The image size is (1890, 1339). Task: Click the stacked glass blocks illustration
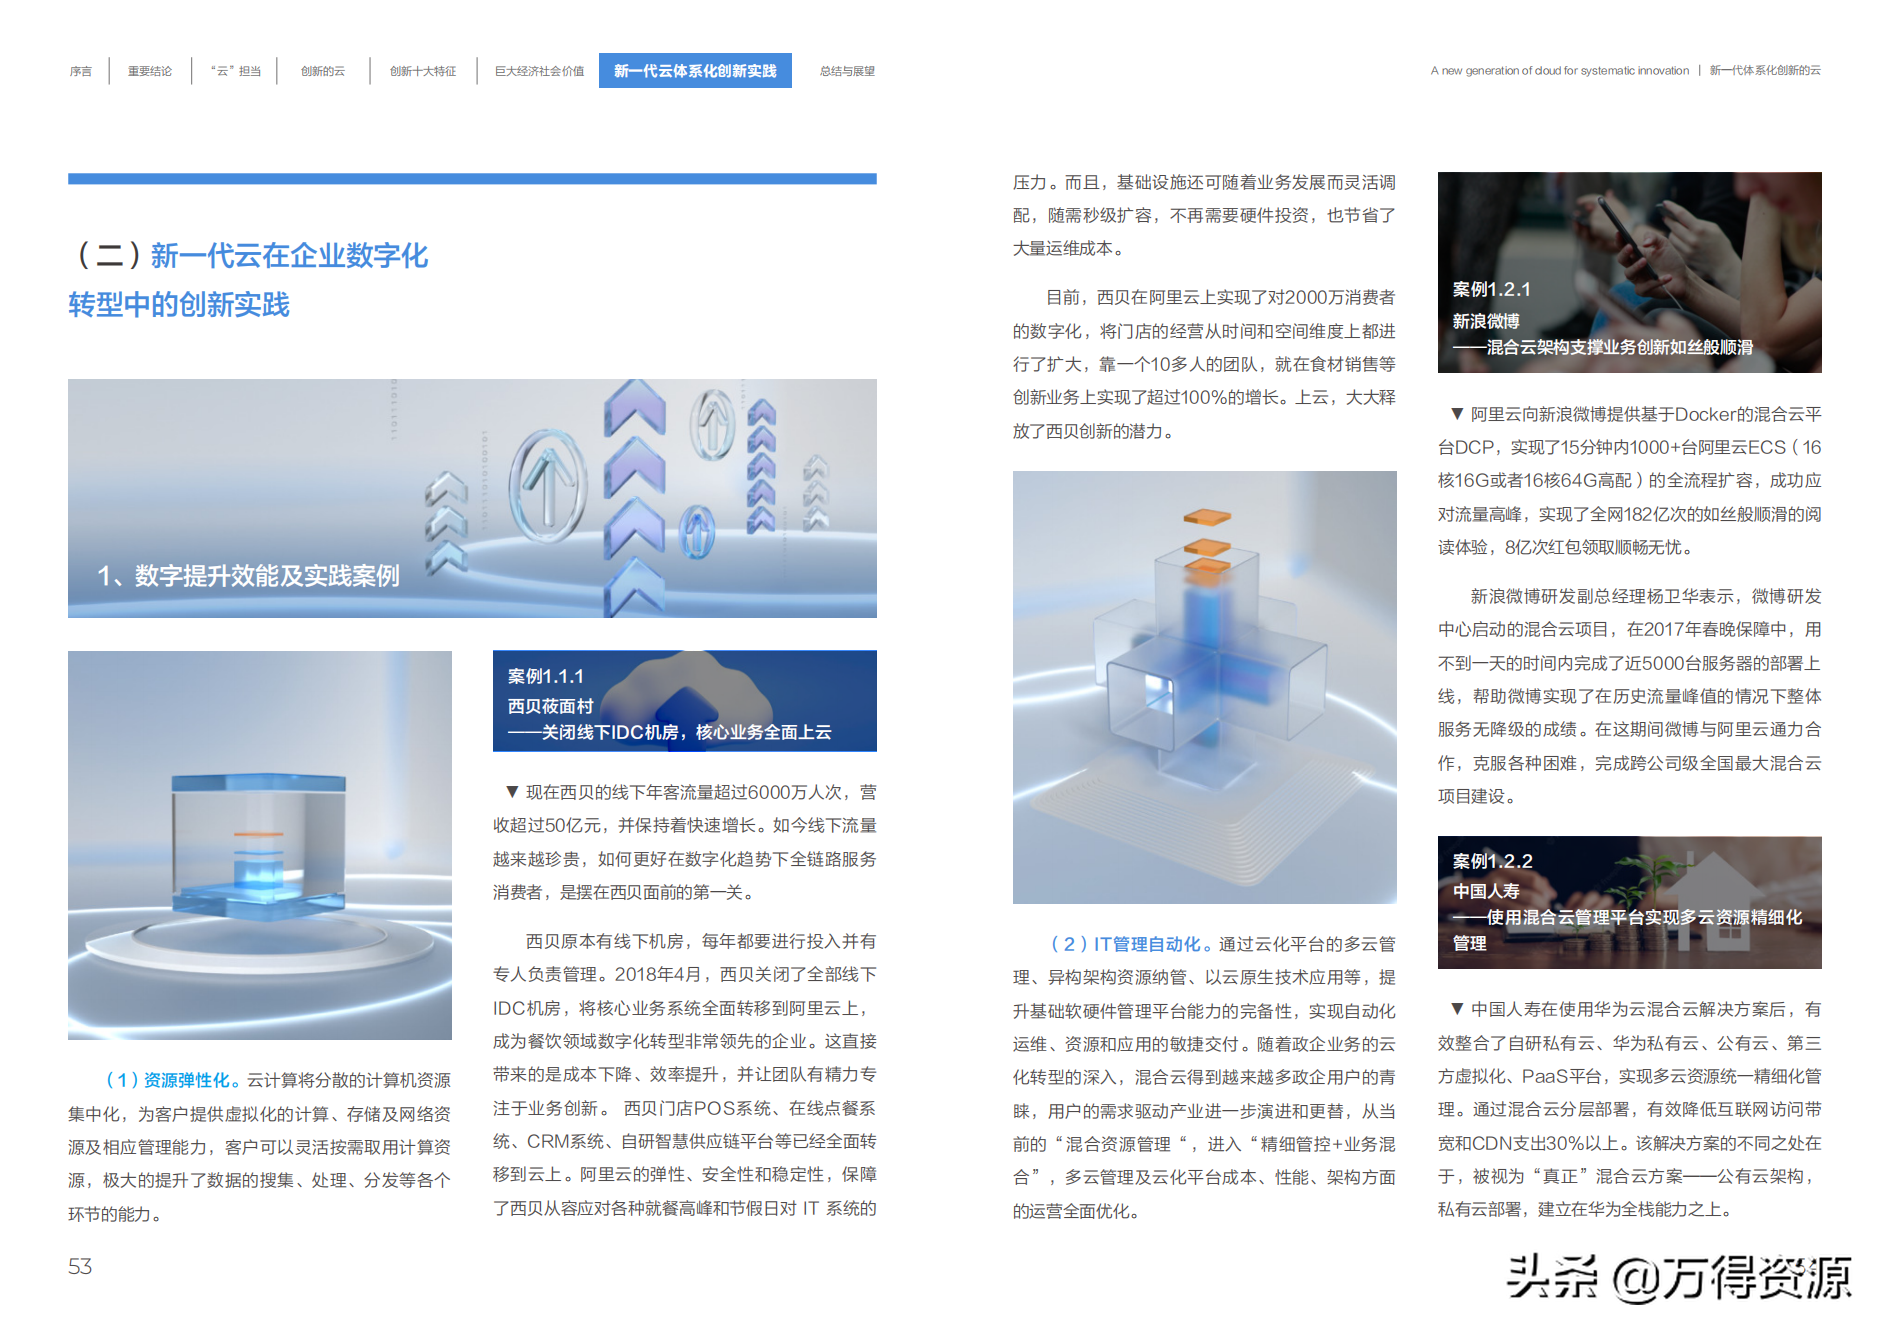click(x=1205, y=687)
